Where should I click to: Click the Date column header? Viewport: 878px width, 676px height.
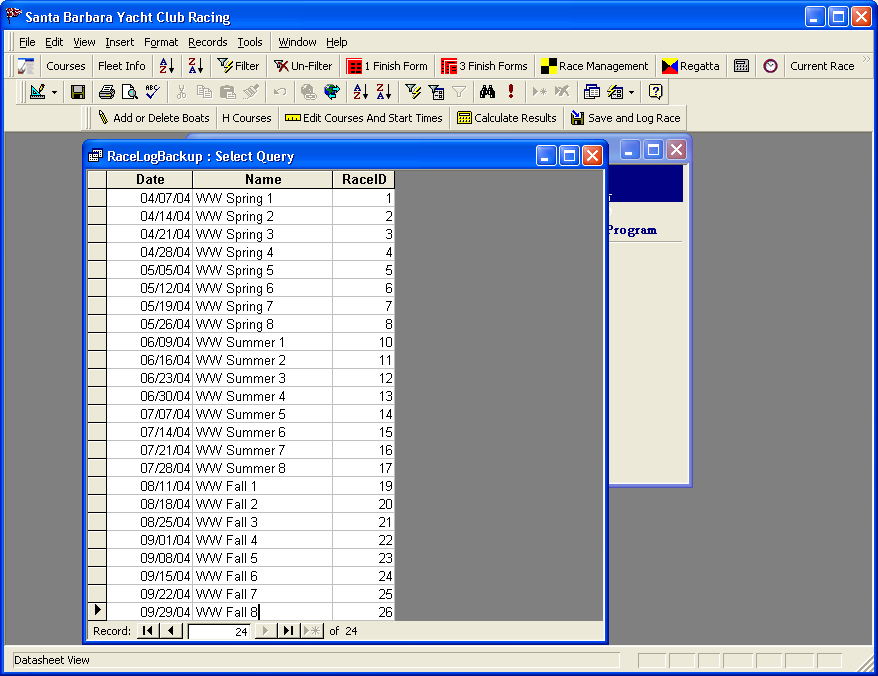150,179
